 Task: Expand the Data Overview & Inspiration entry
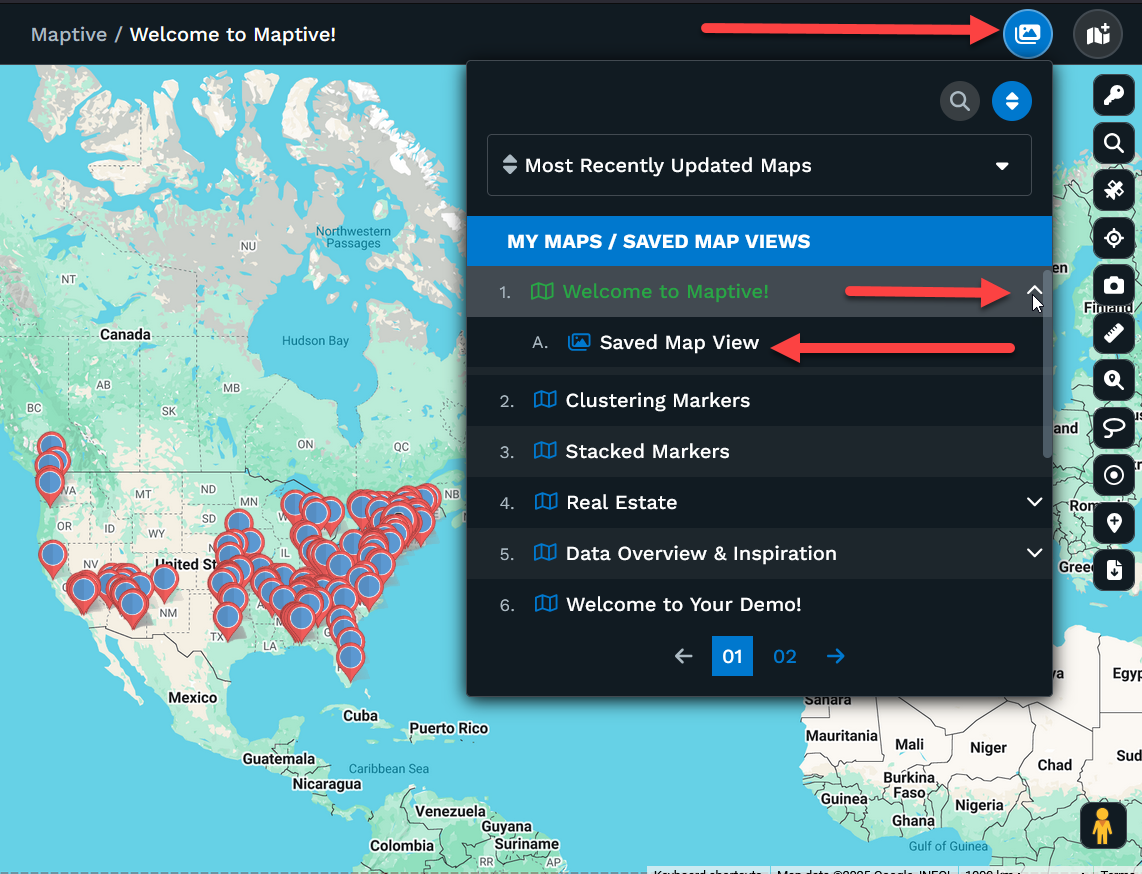(1033, 553)
